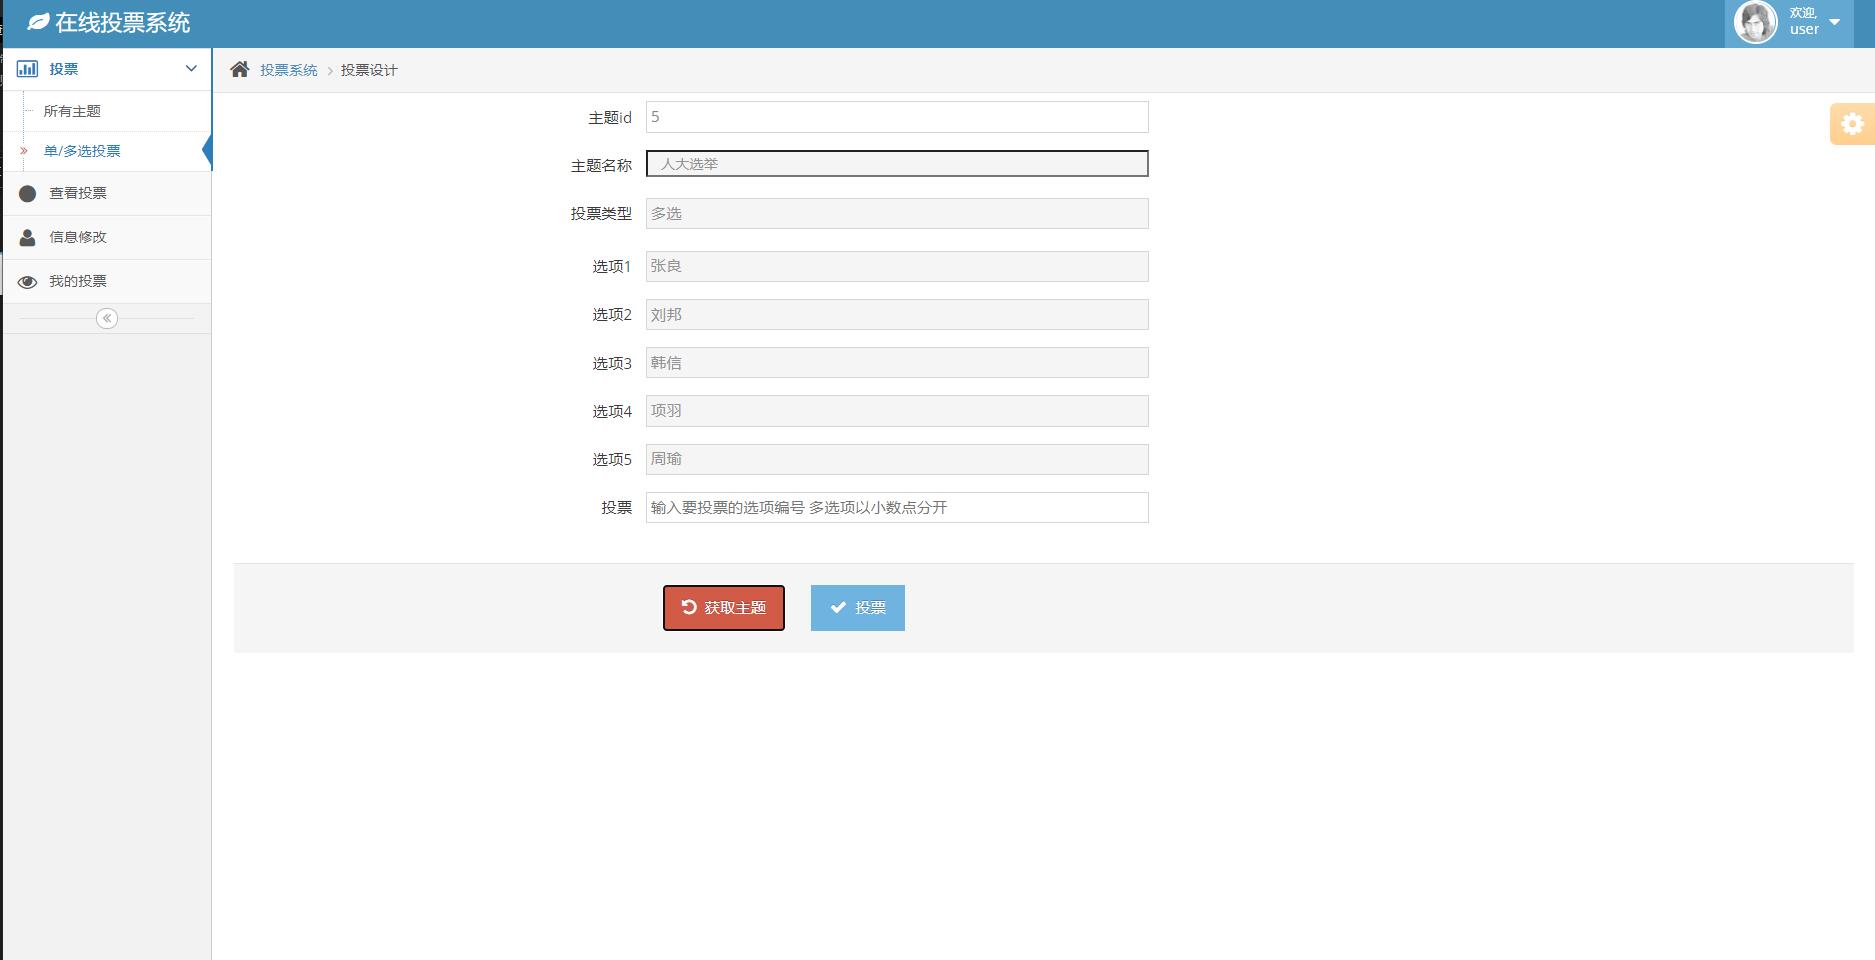Select 单/多选投票 in the sidebar
This screenshot has height=960, width=1875.
(x=81, y=151)
